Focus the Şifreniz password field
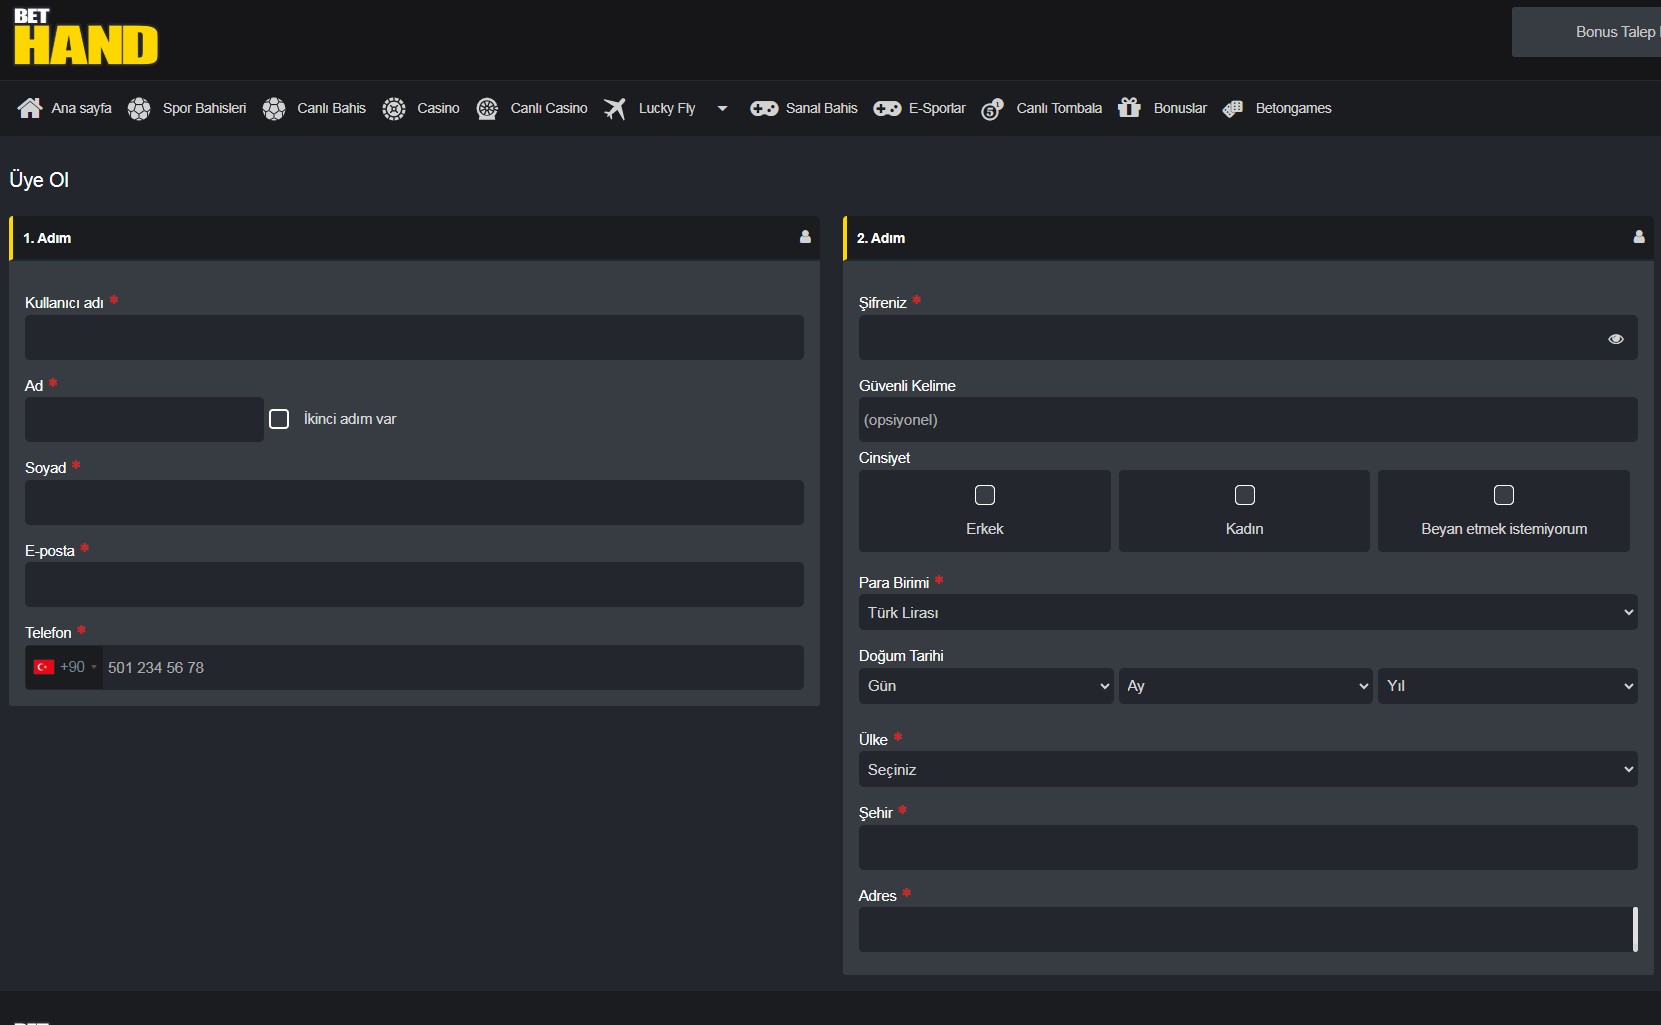 point(1248,338)
